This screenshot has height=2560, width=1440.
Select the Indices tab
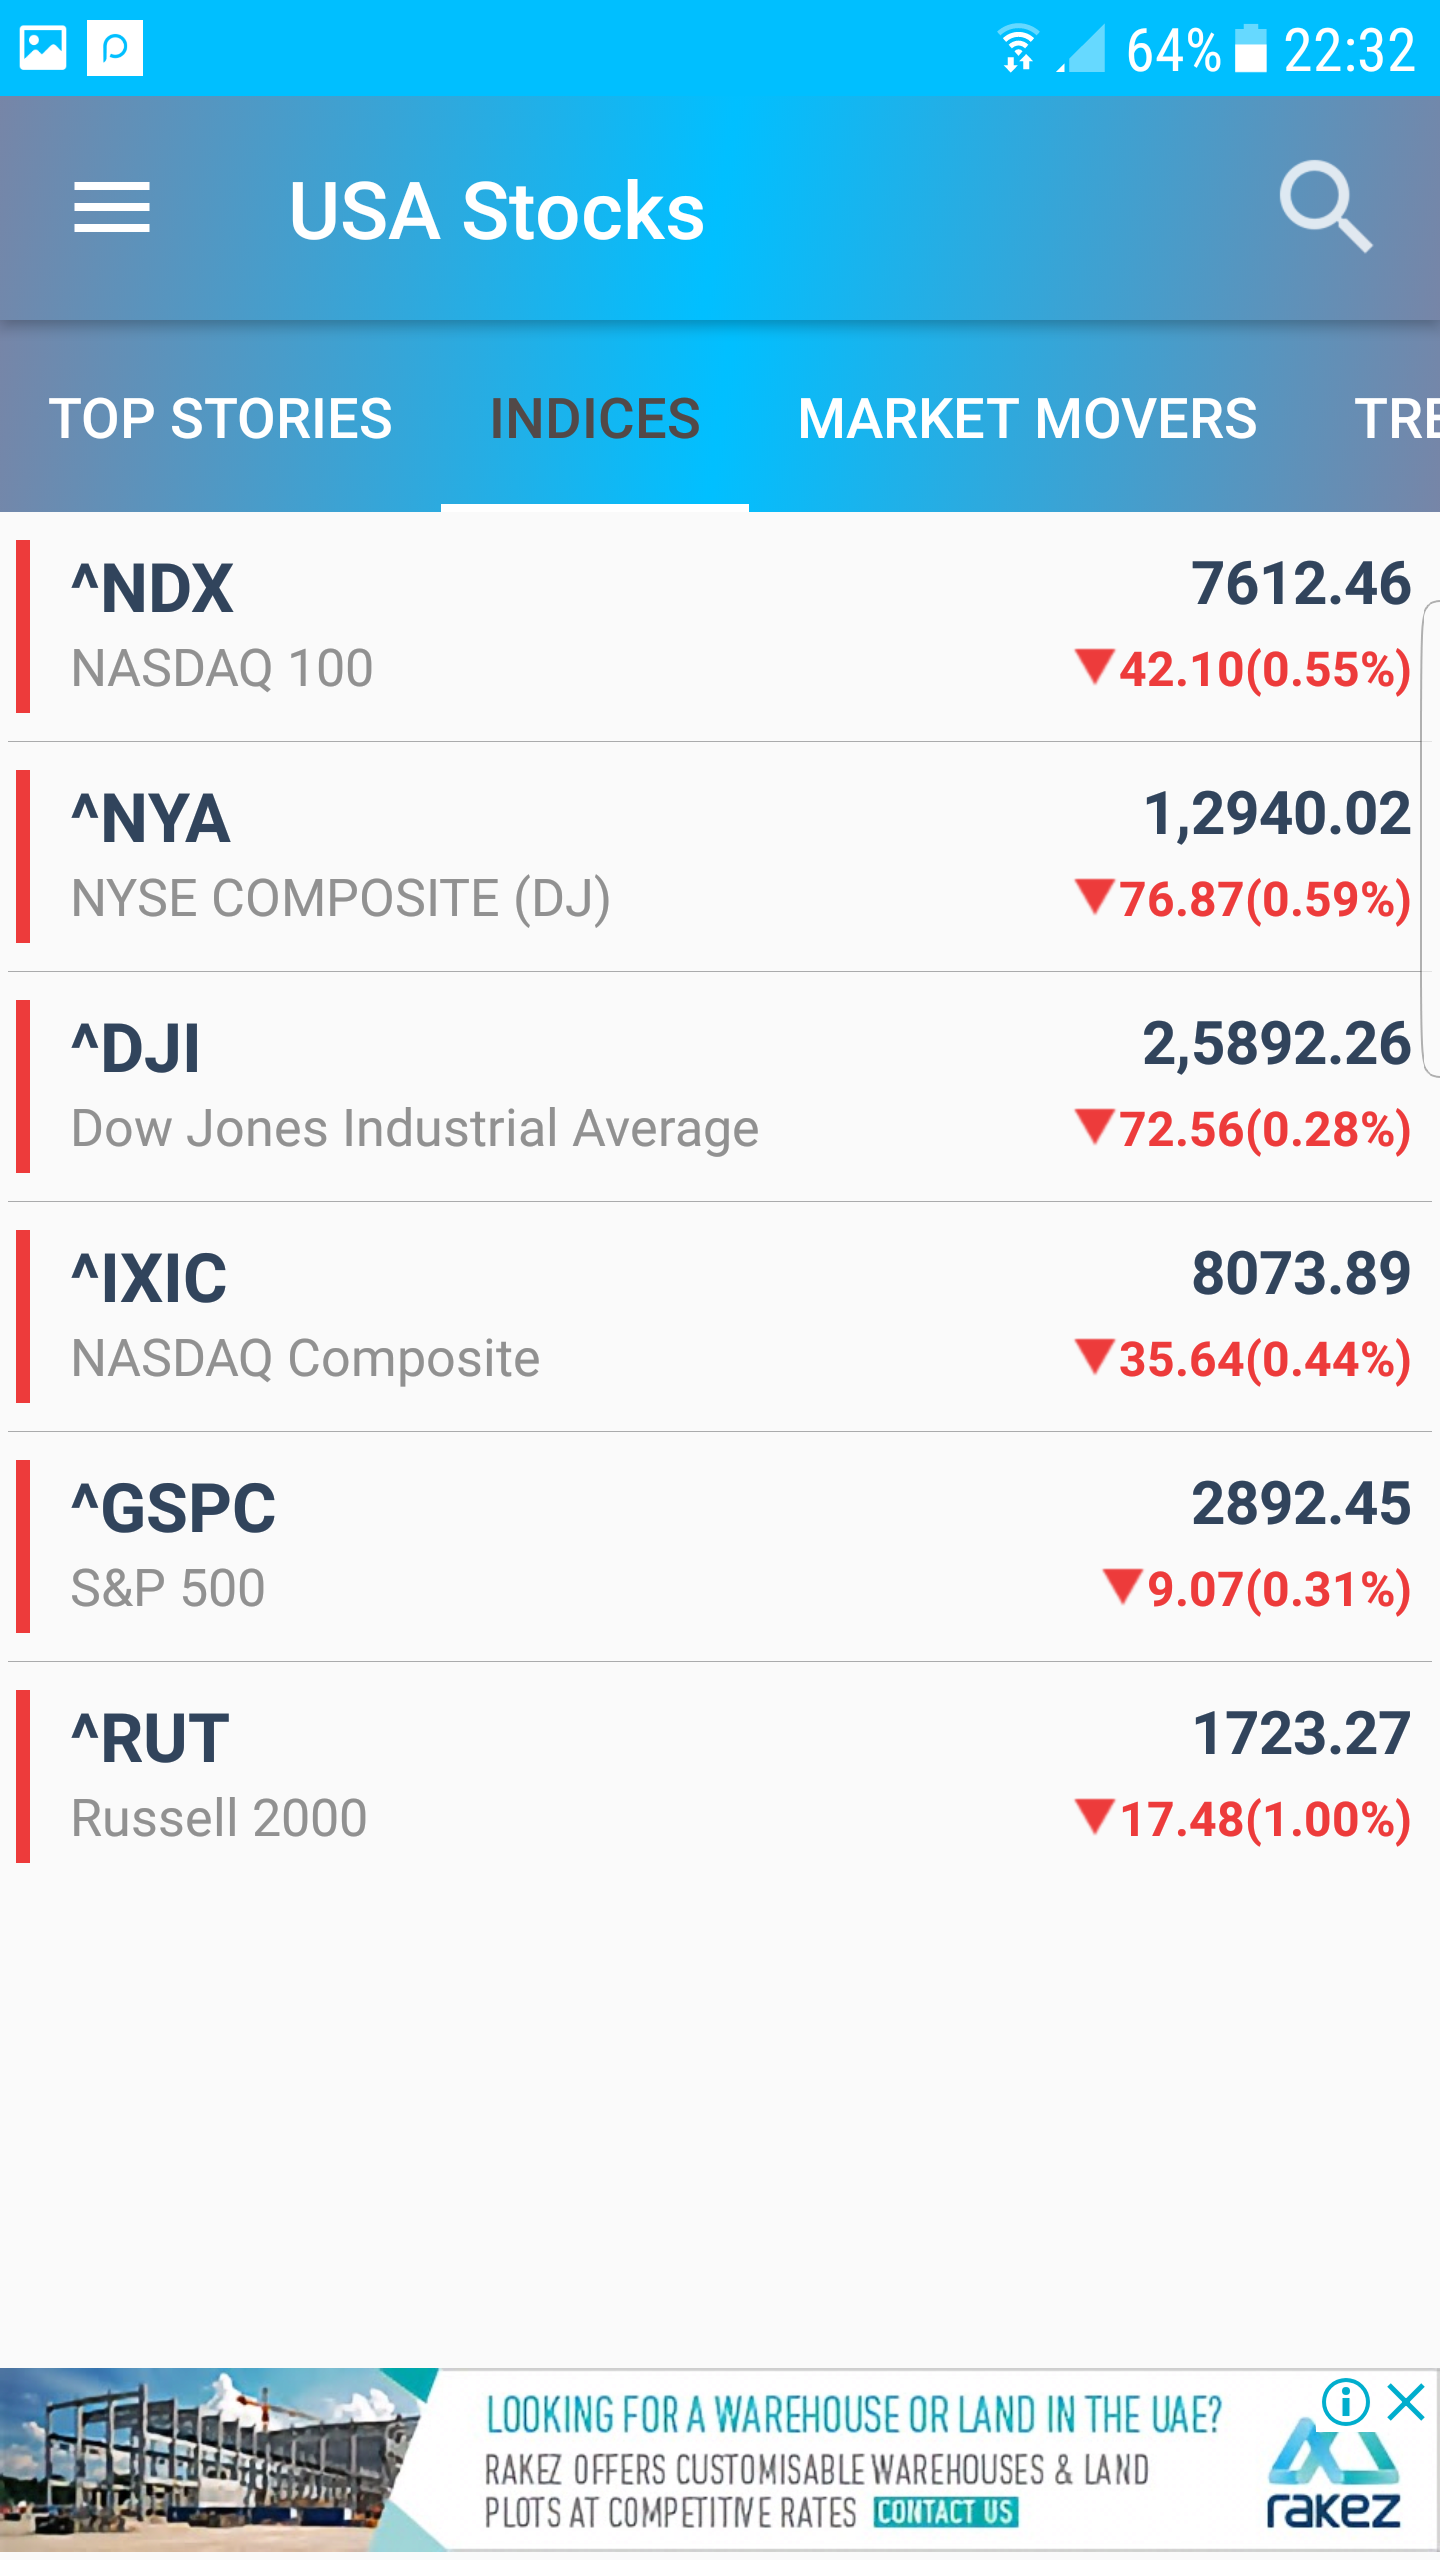coord(595,418)
